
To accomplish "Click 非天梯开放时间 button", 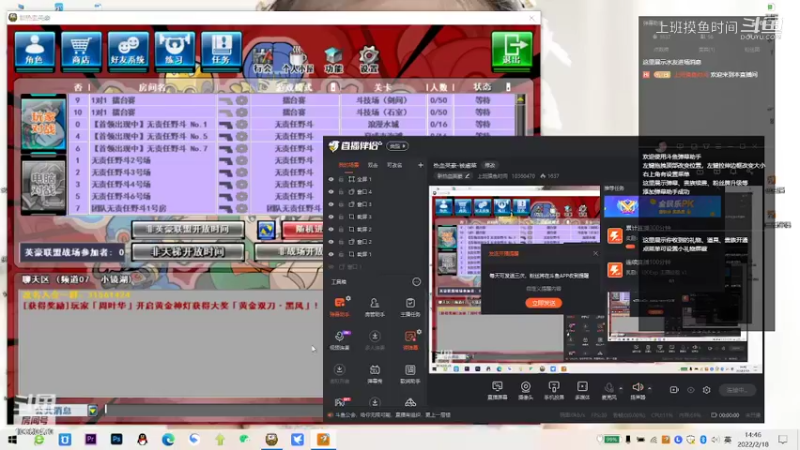I will [x=186, y=252].
